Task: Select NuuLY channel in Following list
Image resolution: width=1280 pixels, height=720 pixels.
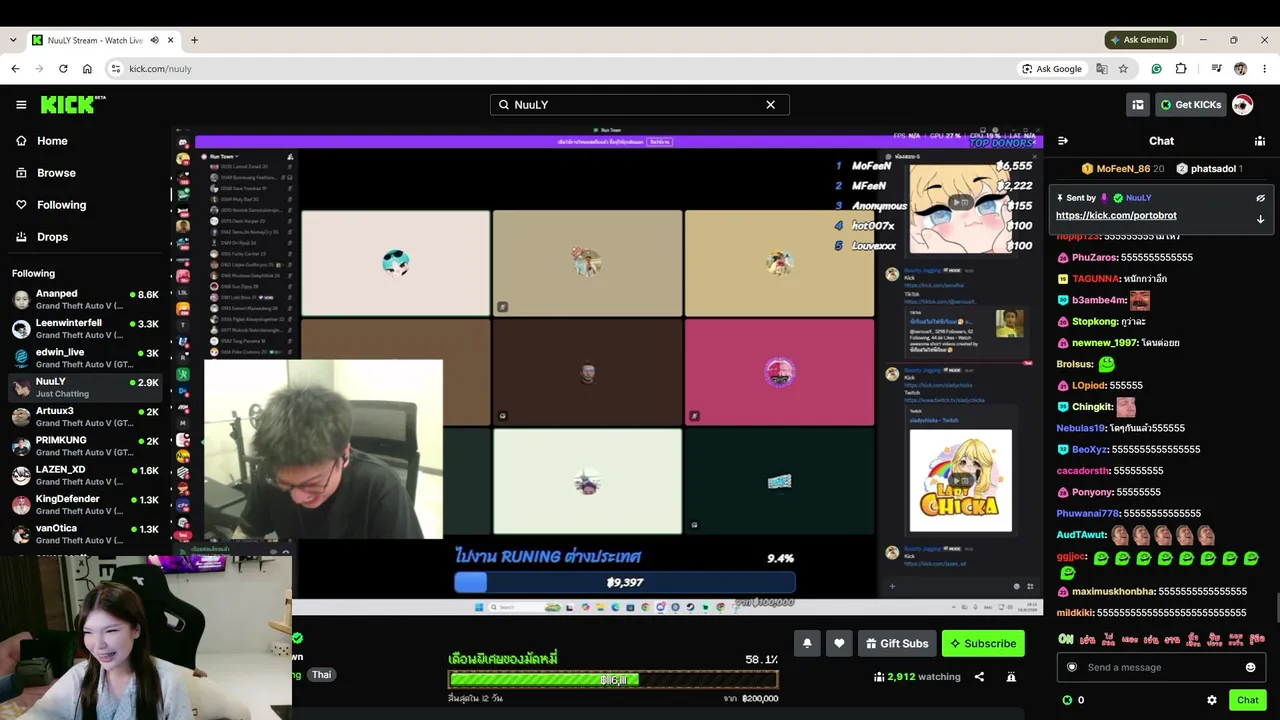Action: tap(85, 387)
